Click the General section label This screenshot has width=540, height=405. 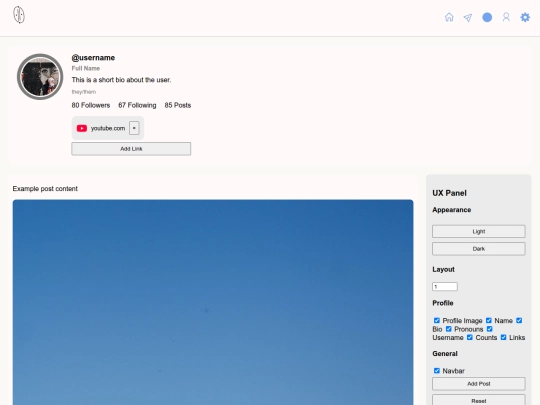pyautogui.click(x=445, y=354)
